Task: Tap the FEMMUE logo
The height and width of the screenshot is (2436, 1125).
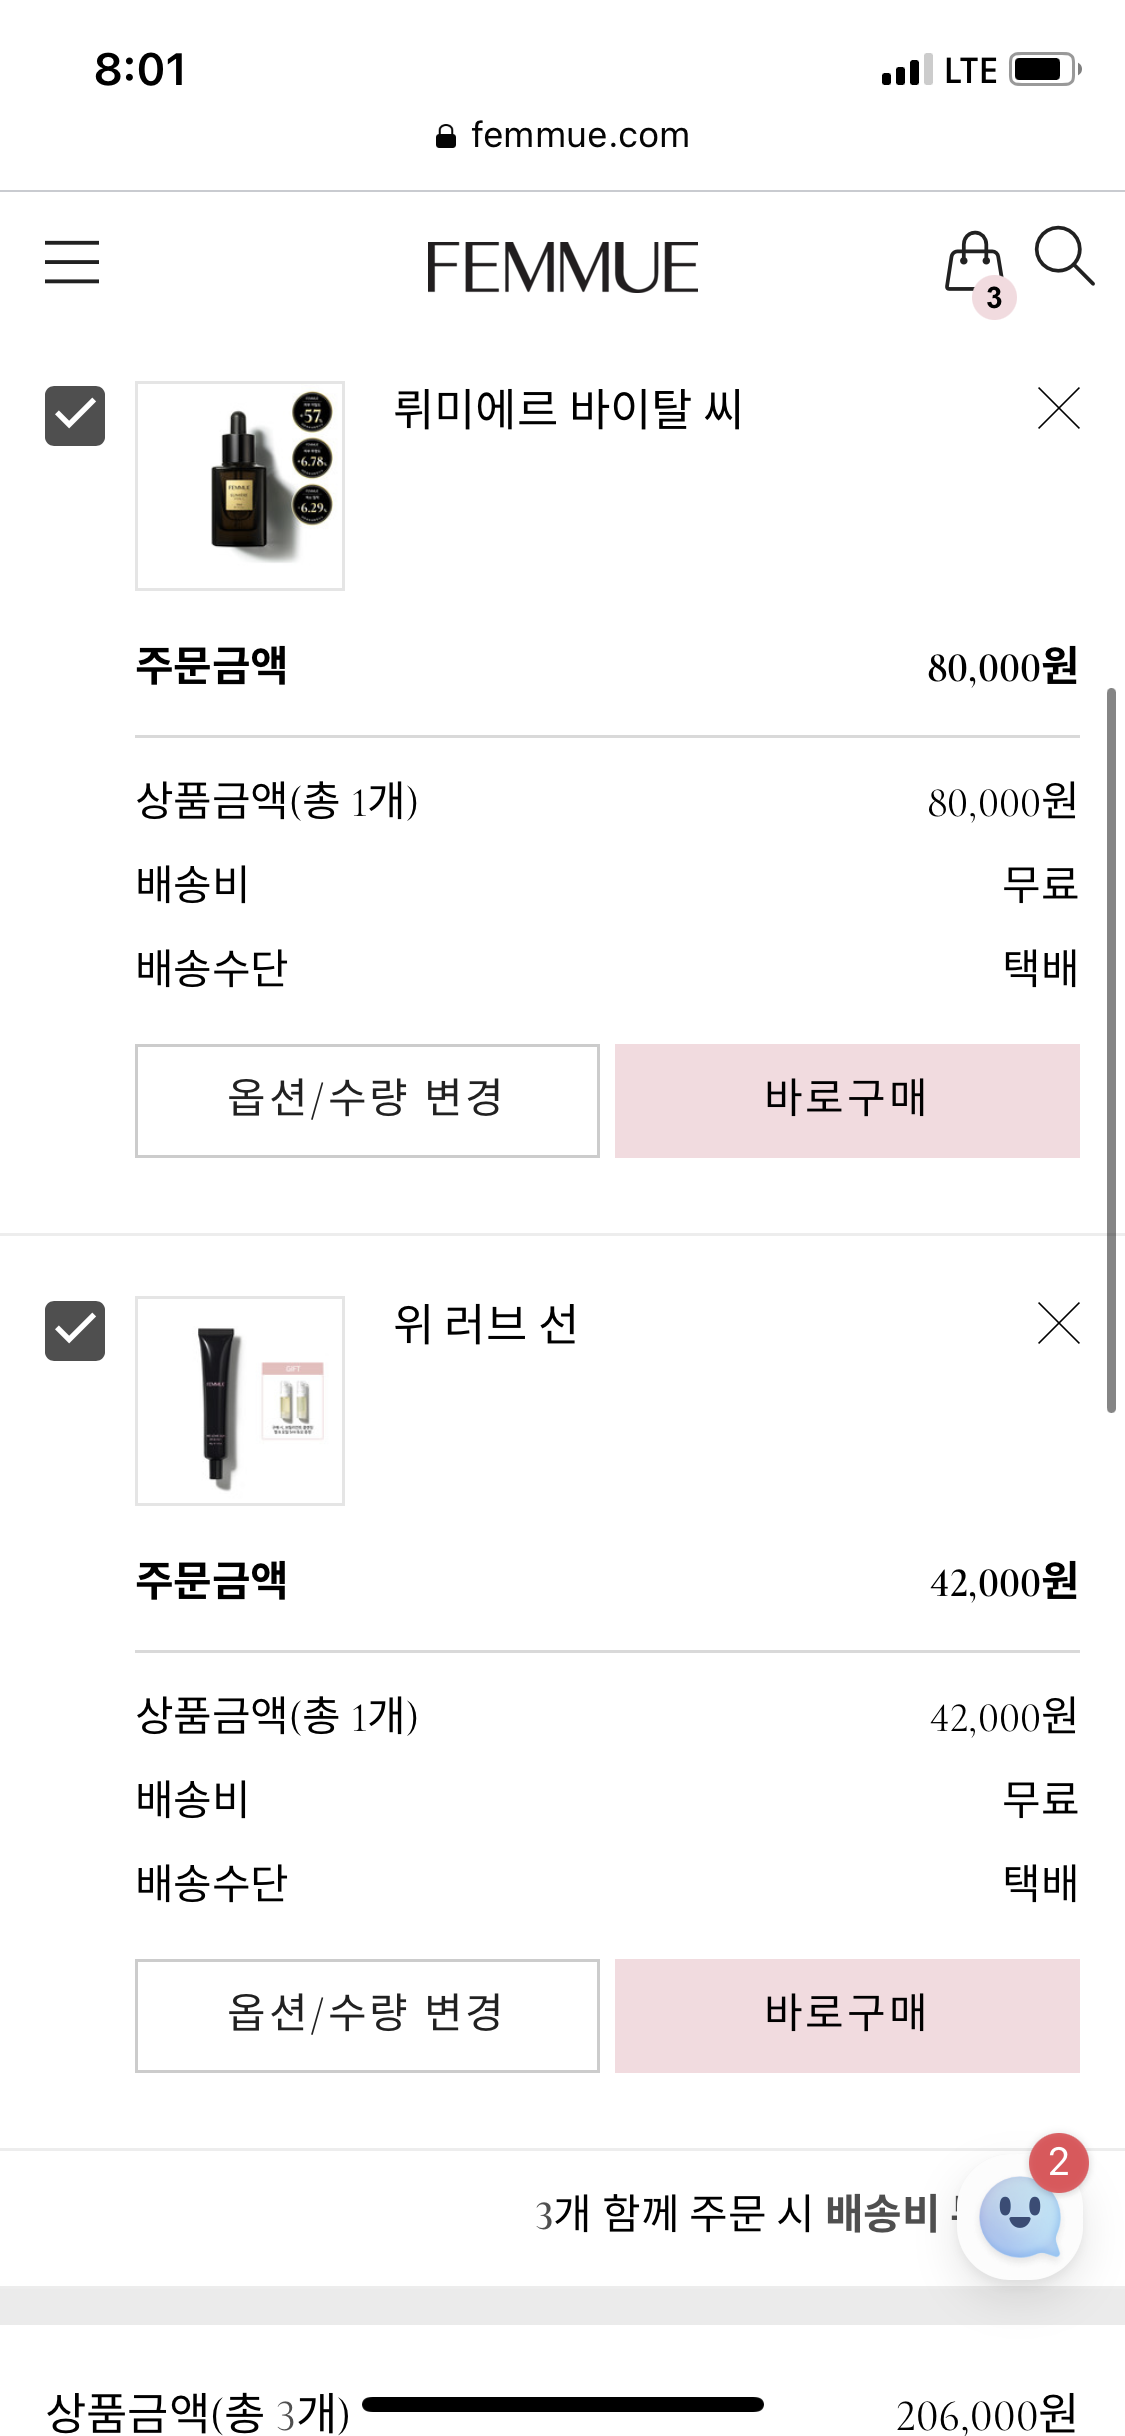Action: [x=562, y=267]
